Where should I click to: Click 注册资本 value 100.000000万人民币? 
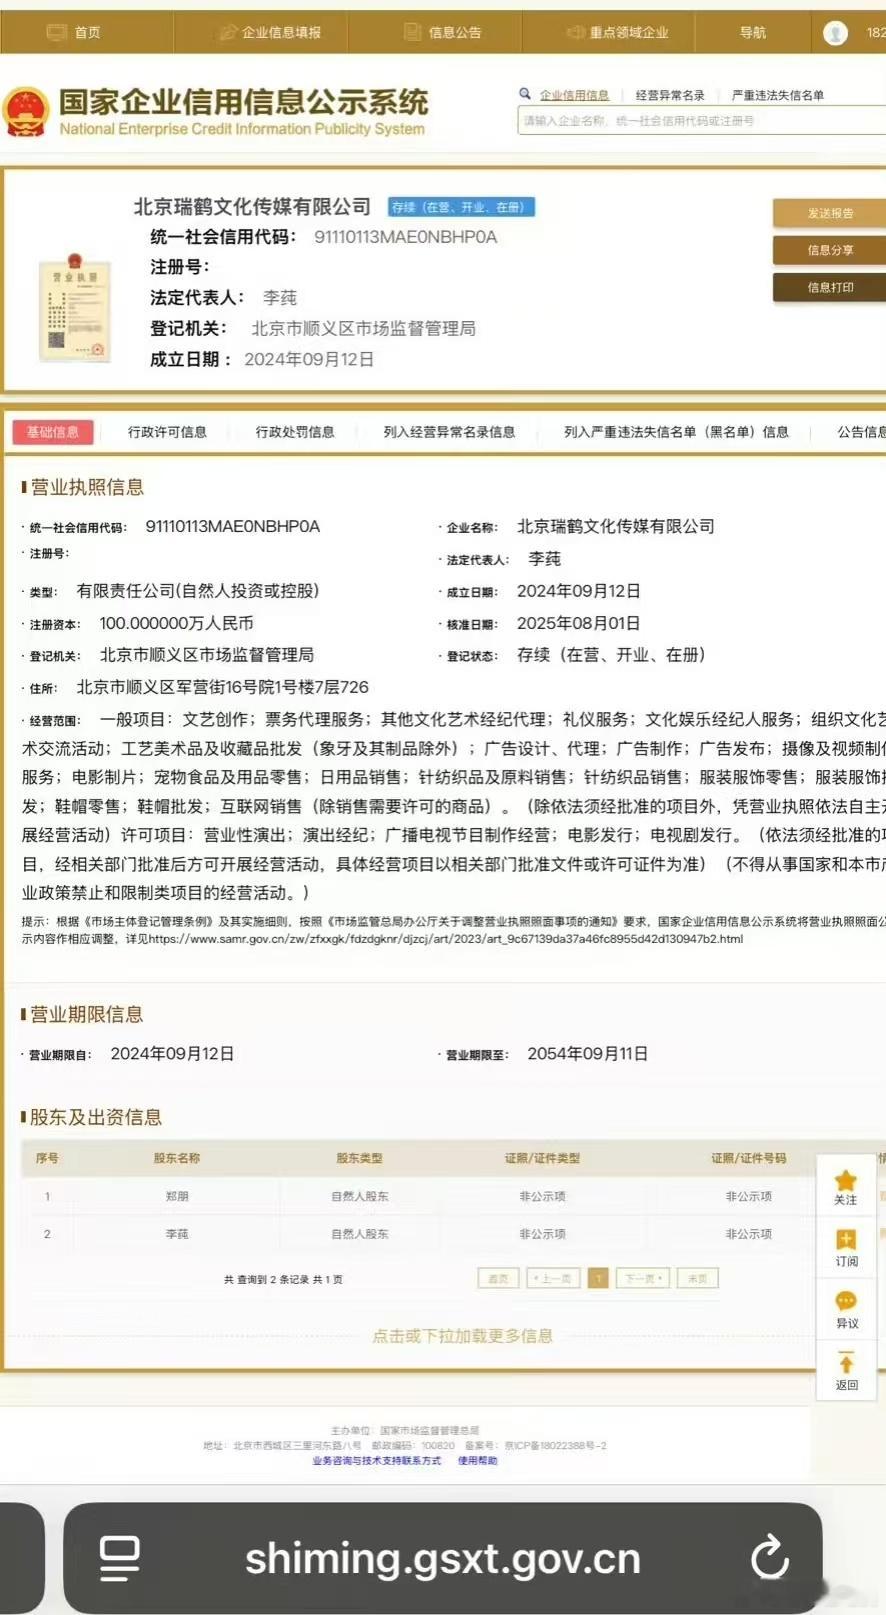click(176, 623)
